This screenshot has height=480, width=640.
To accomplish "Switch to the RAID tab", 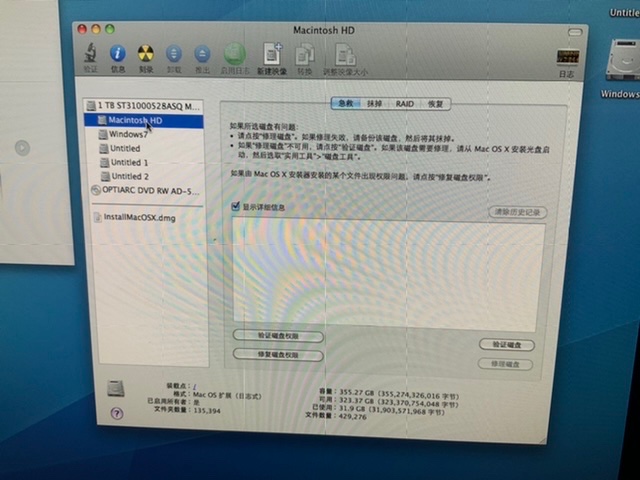I will pyautogui.click(x=404, y=104).
